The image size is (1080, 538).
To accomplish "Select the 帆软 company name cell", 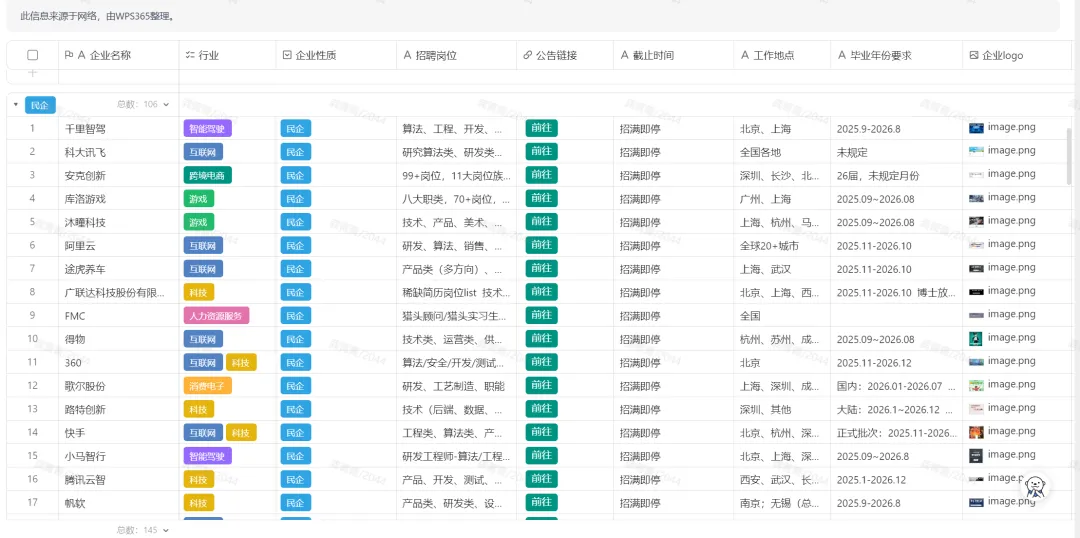I will [118, 503].
